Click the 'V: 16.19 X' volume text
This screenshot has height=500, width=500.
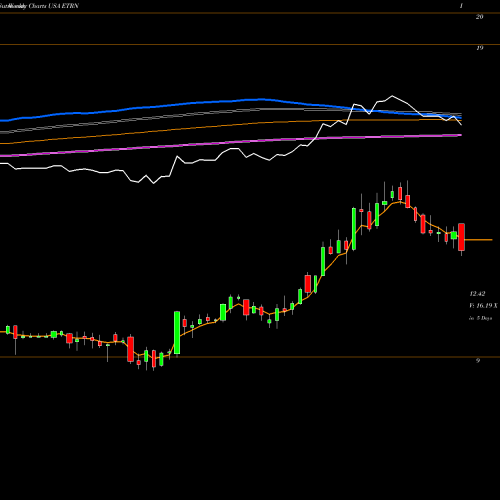pos(483,305)
